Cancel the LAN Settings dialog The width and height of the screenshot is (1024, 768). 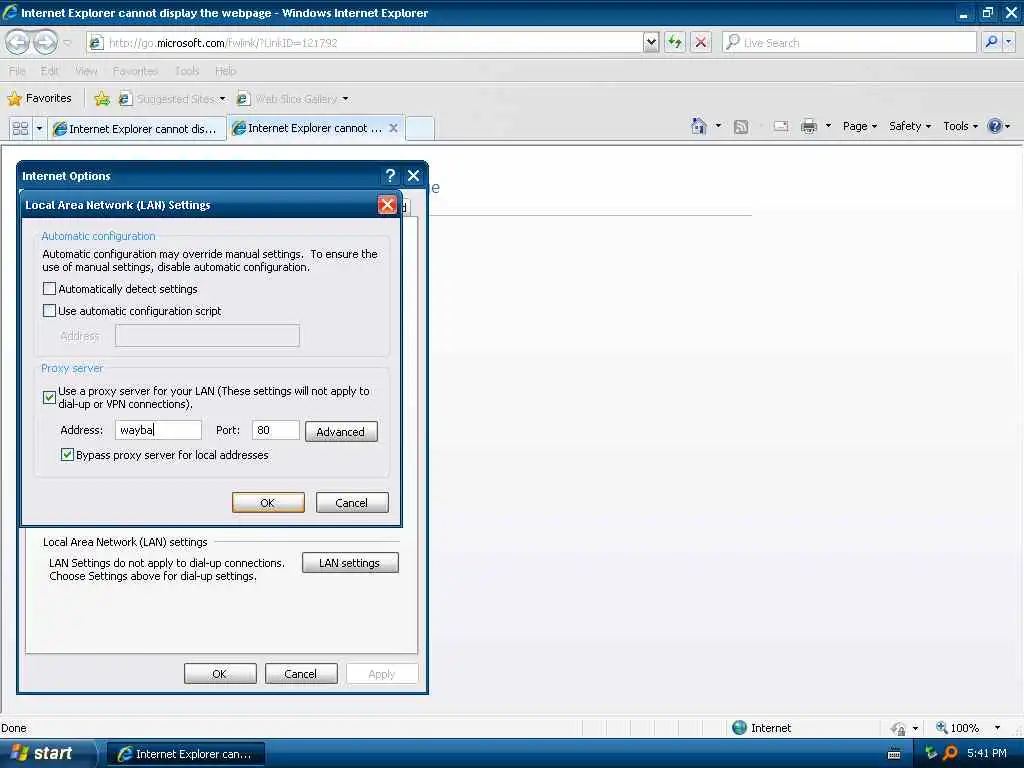[352, 503]
